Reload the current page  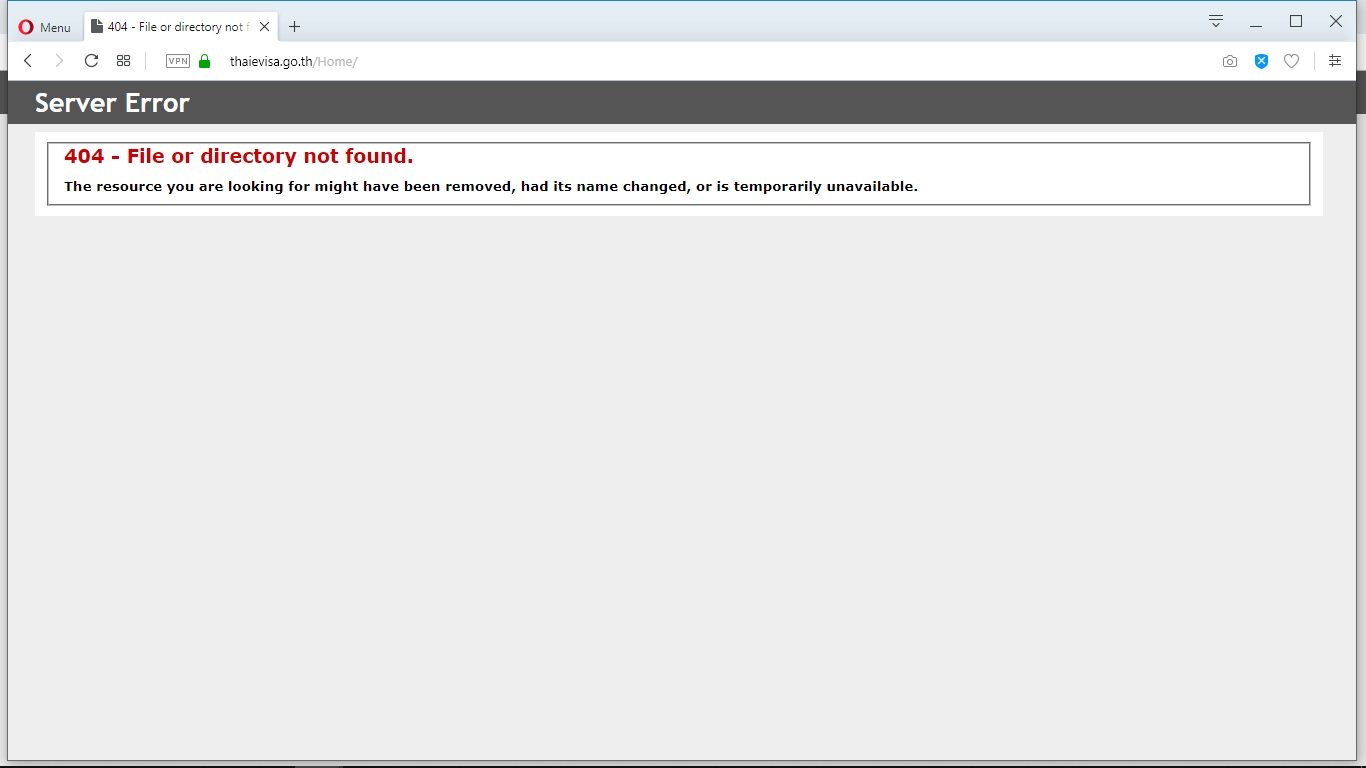pyautogui.click(x=91, y=61)
